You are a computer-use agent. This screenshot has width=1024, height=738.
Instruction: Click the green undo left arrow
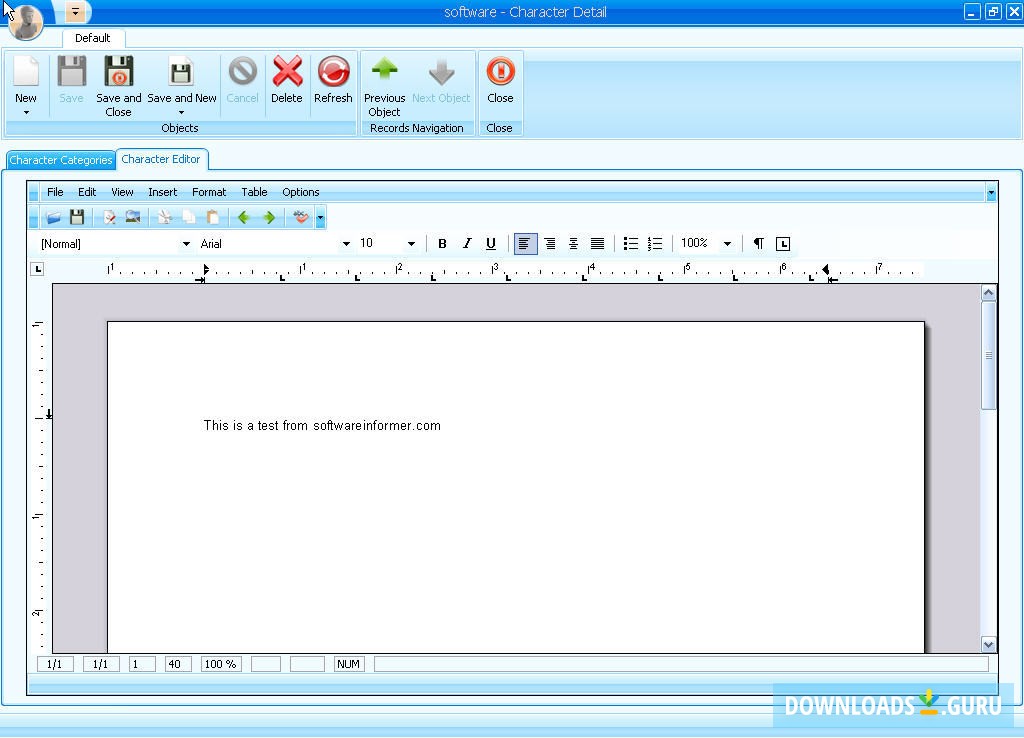(244, 217)
